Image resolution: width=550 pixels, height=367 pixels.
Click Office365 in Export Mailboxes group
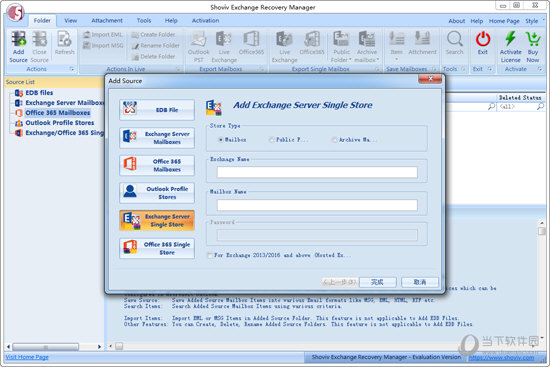click(251, 43)
